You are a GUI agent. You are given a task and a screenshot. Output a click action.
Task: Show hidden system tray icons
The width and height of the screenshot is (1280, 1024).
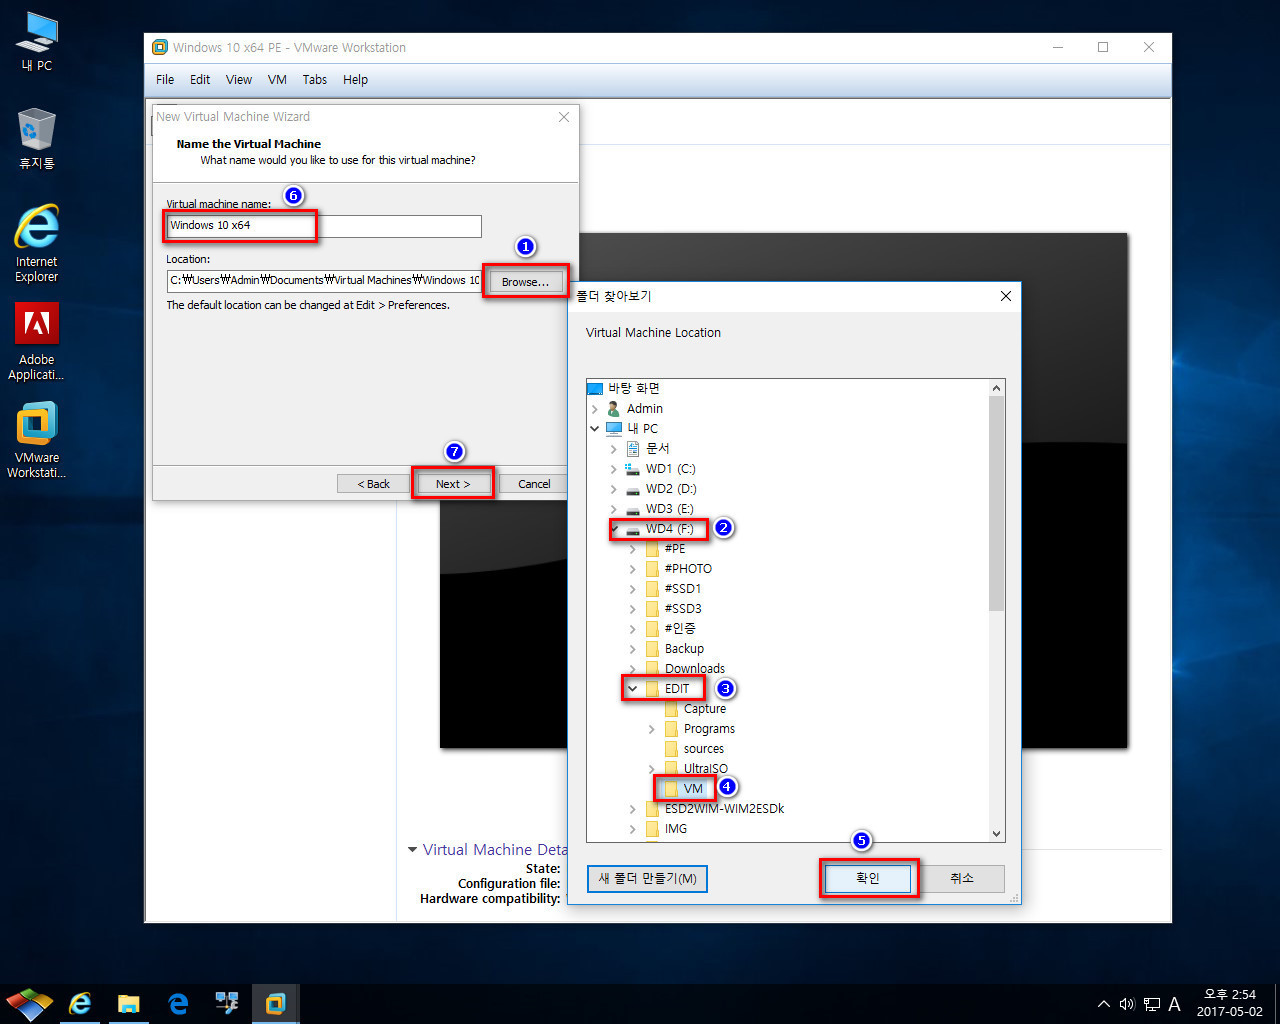[1103, 1004]
